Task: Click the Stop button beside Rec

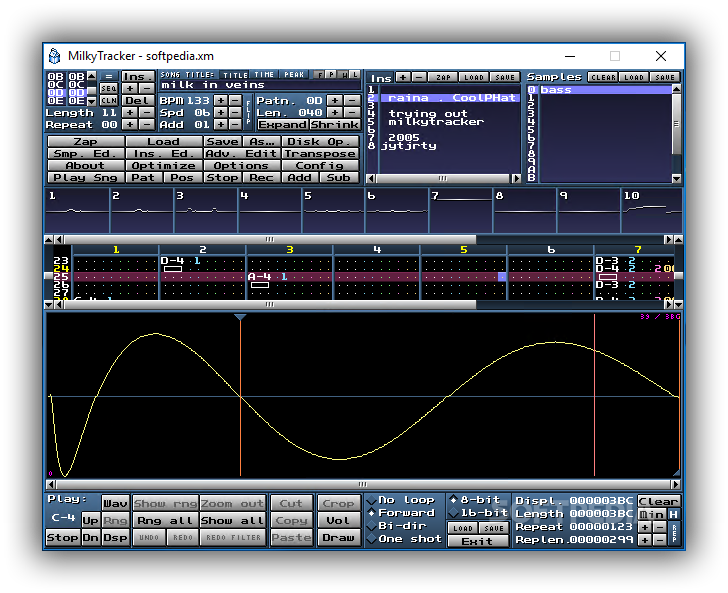Action: [222, 178]
